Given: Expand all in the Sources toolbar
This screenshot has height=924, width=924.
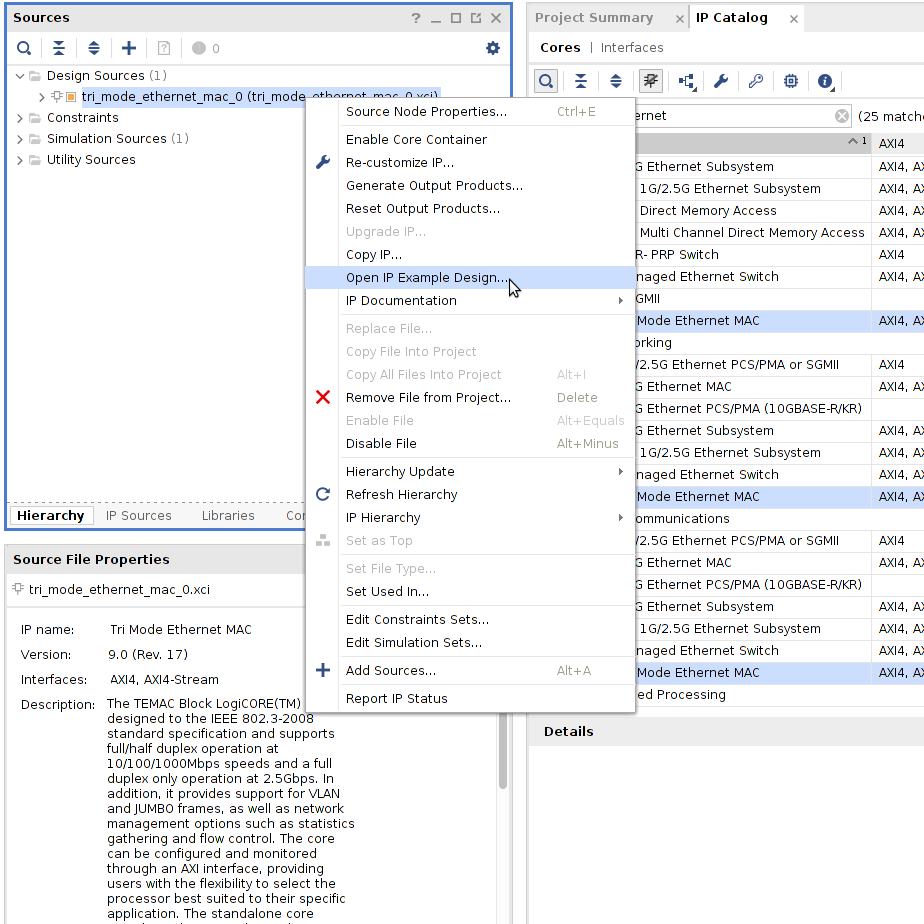Looking at the screenshot, I should point(94,48).
